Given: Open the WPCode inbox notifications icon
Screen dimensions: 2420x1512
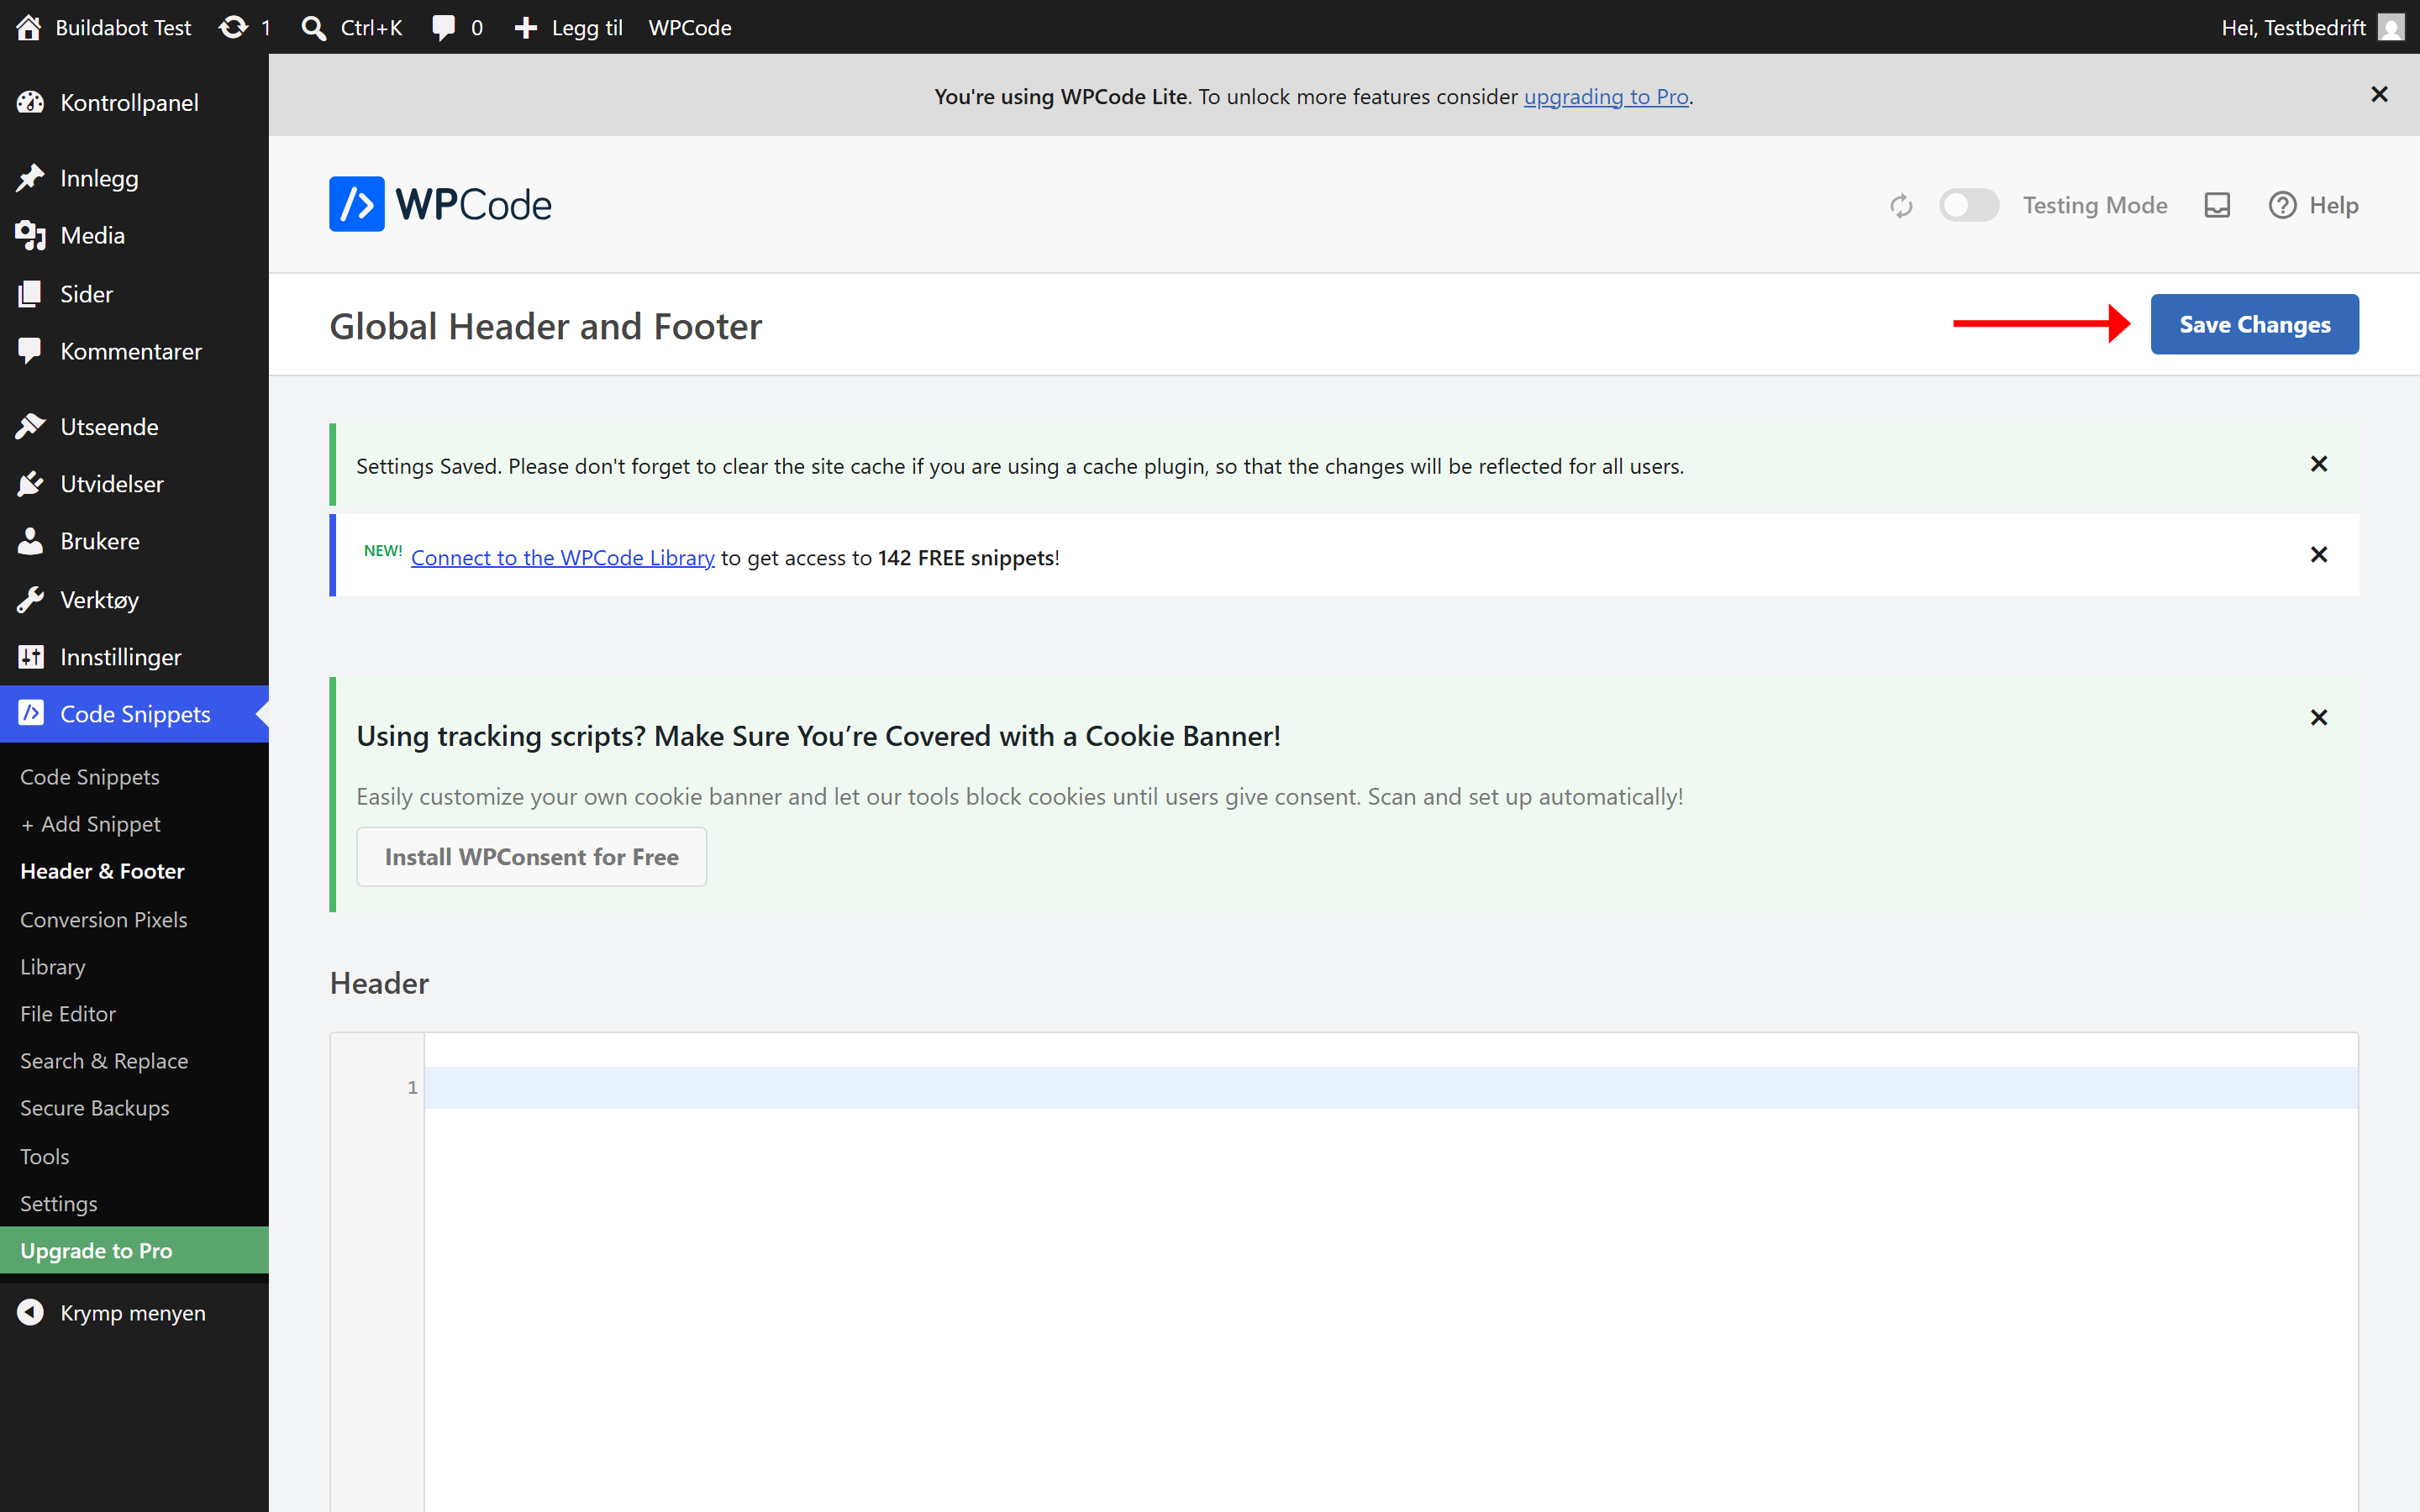Looking at the screenshot, I should [2217, 205].
